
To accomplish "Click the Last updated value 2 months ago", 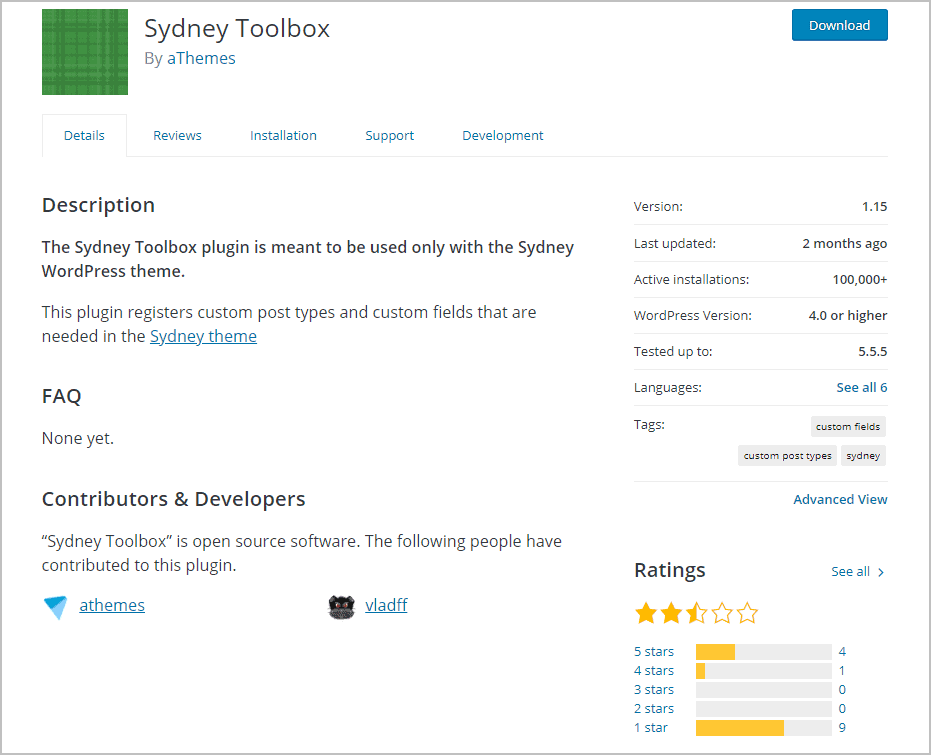I will [845, 243].
